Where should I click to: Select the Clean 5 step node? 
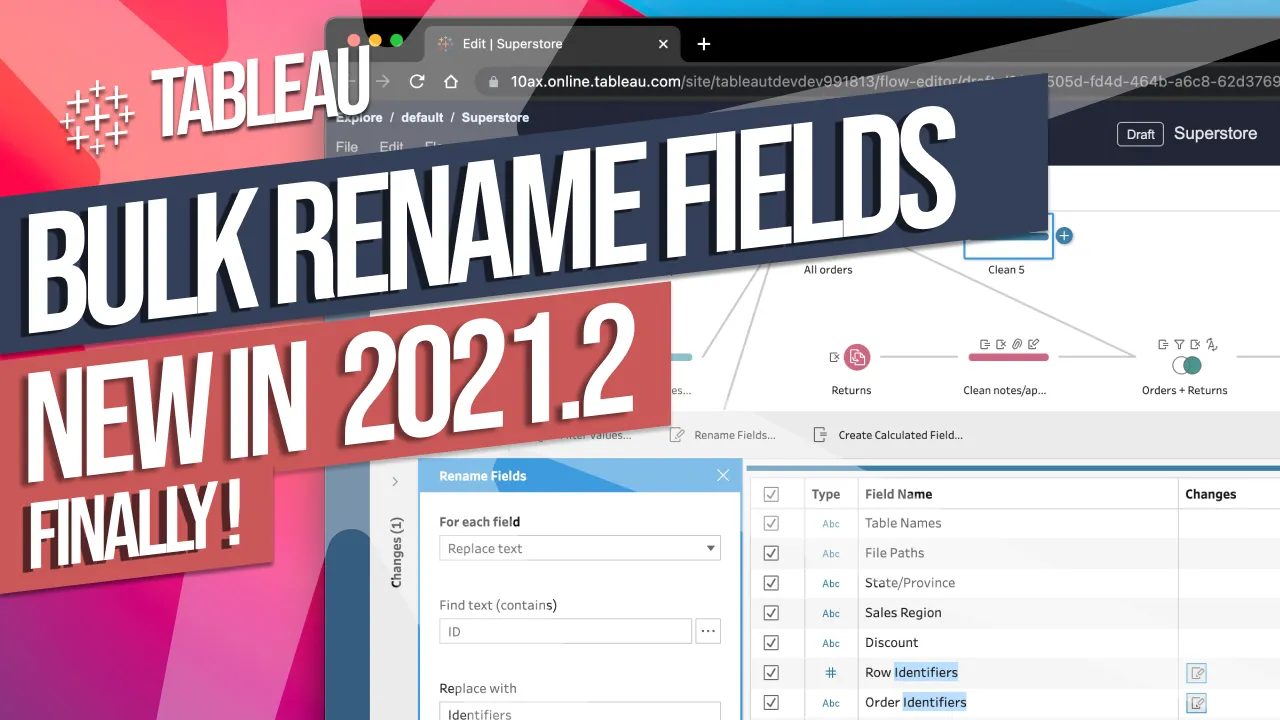coord(1008,236)
